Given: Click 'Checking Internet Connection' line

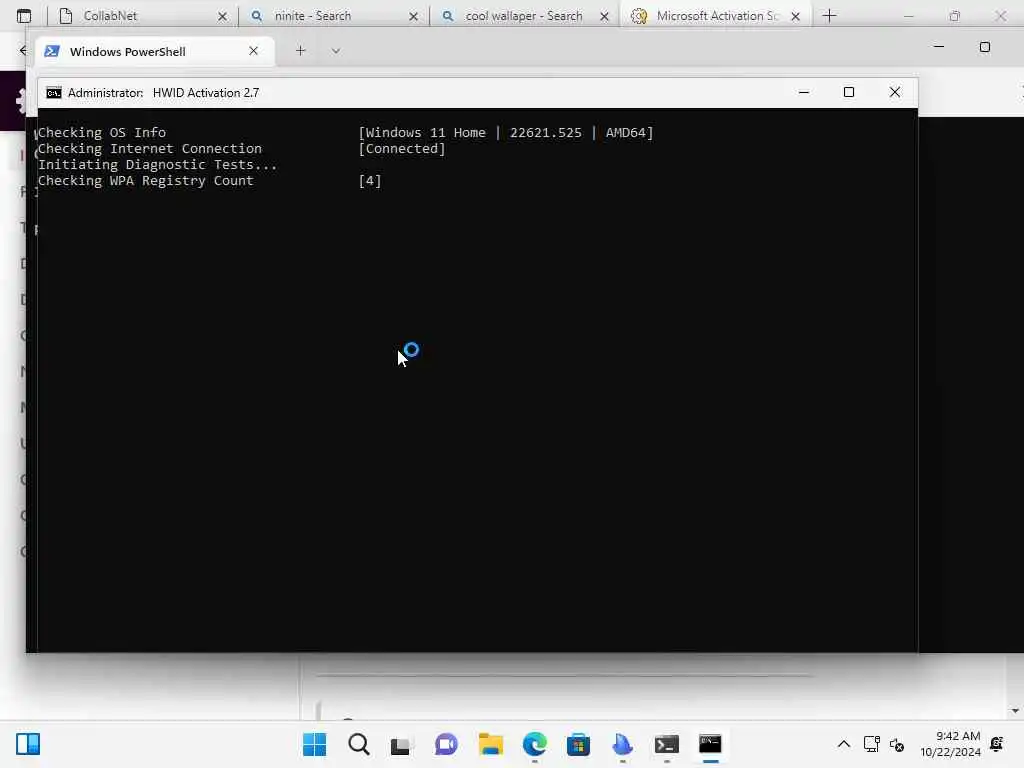Looking at the screenshot, I should coord(150,149).
